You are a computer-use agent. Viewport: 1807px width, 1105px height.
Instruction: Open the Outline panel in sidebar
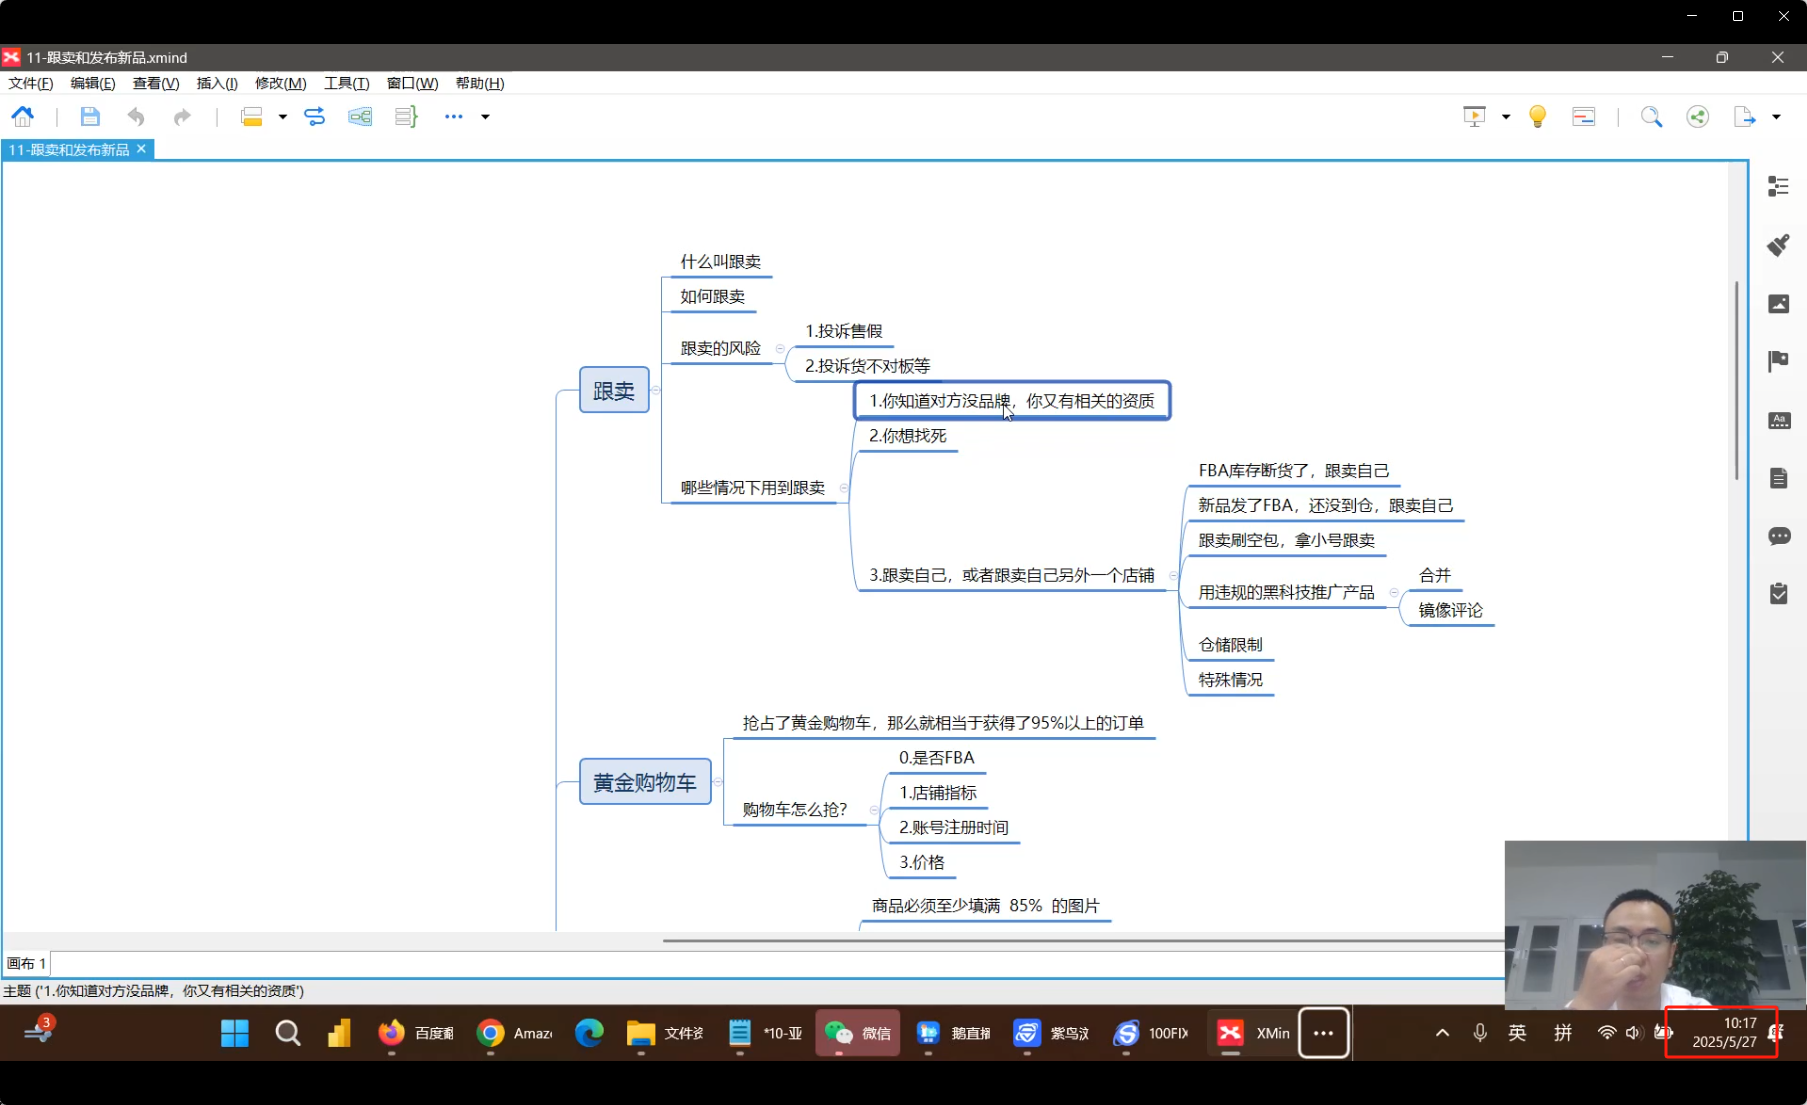[1778, 187]
